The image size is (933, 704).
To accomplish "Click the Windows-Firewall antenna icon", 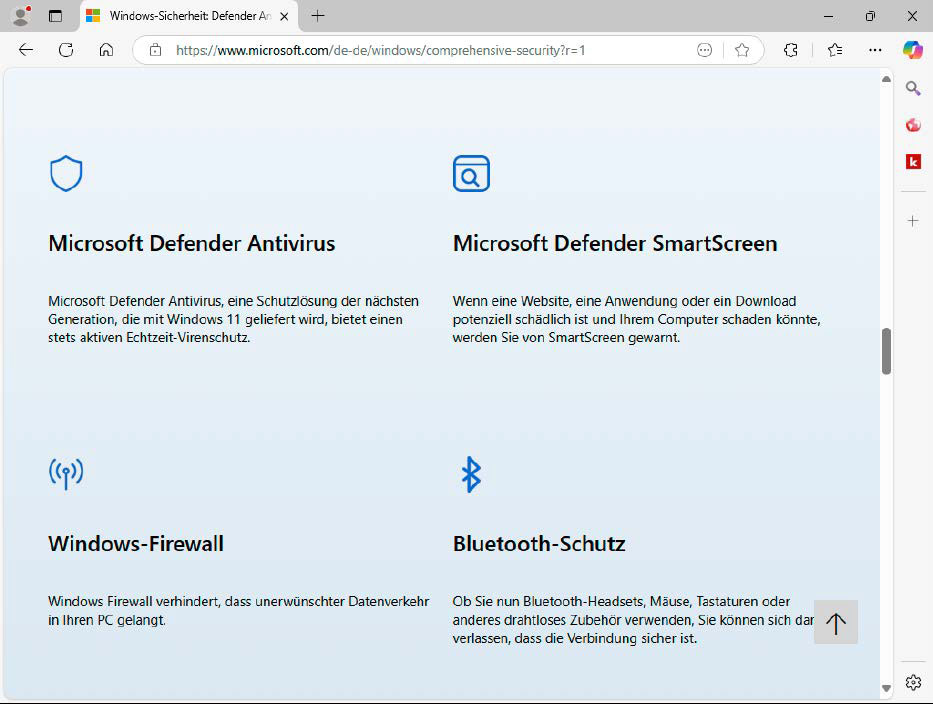I will click(x=66, y=474).
